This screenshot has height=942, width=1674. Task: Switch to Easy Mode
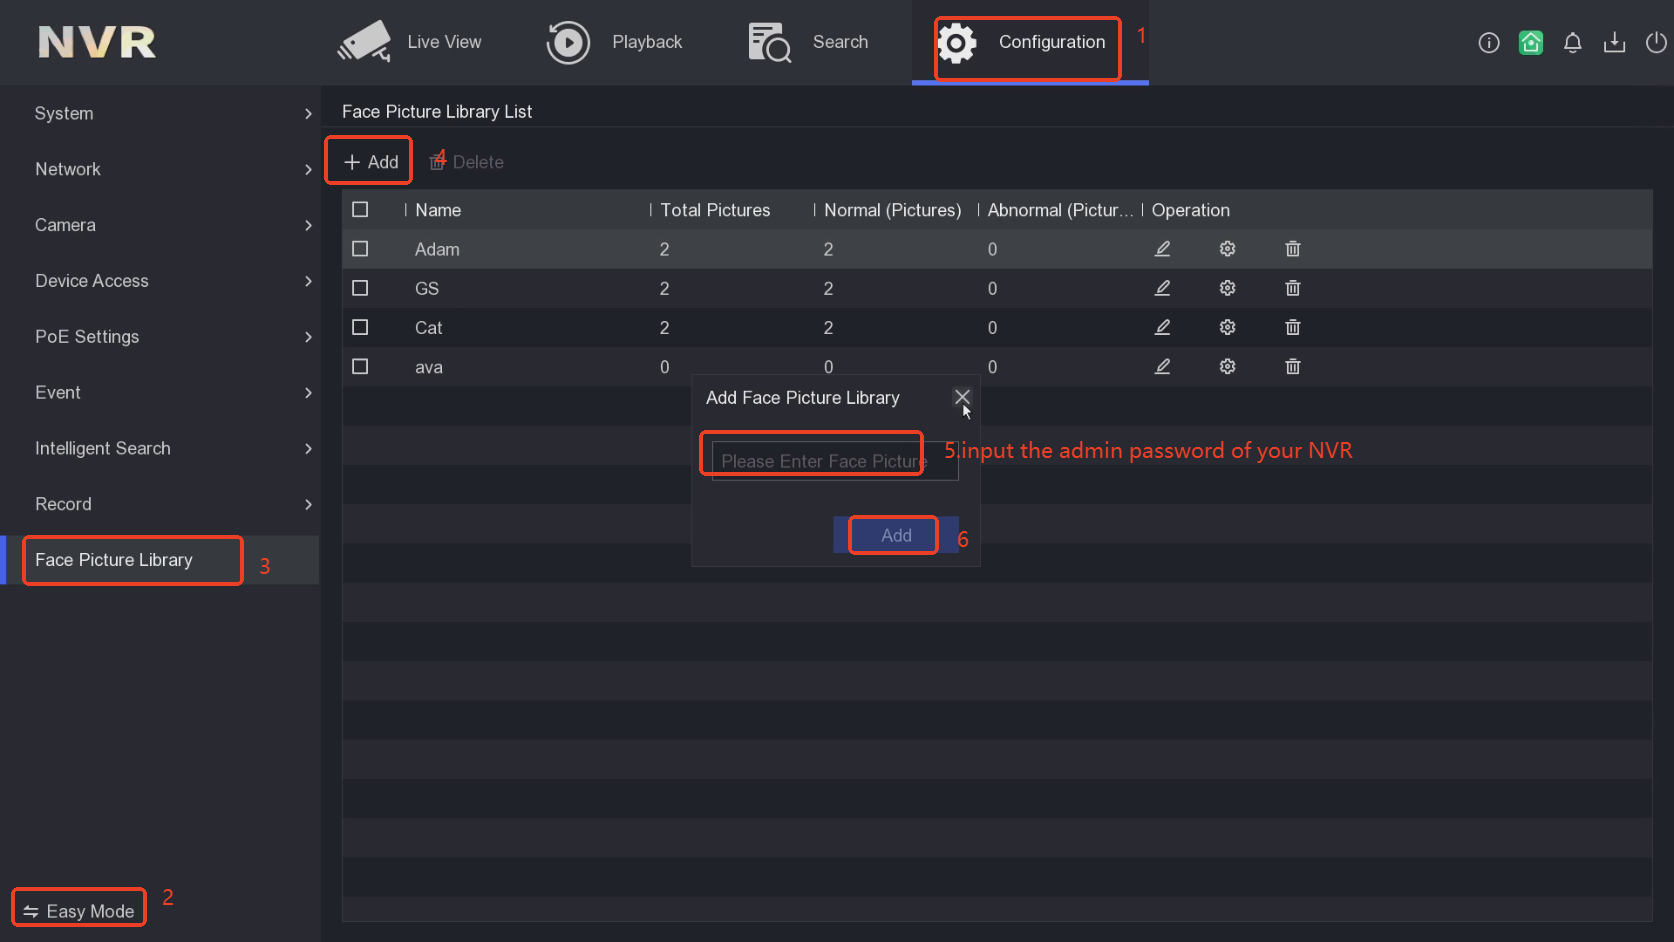pyautogui.click(x=79, y=911)
